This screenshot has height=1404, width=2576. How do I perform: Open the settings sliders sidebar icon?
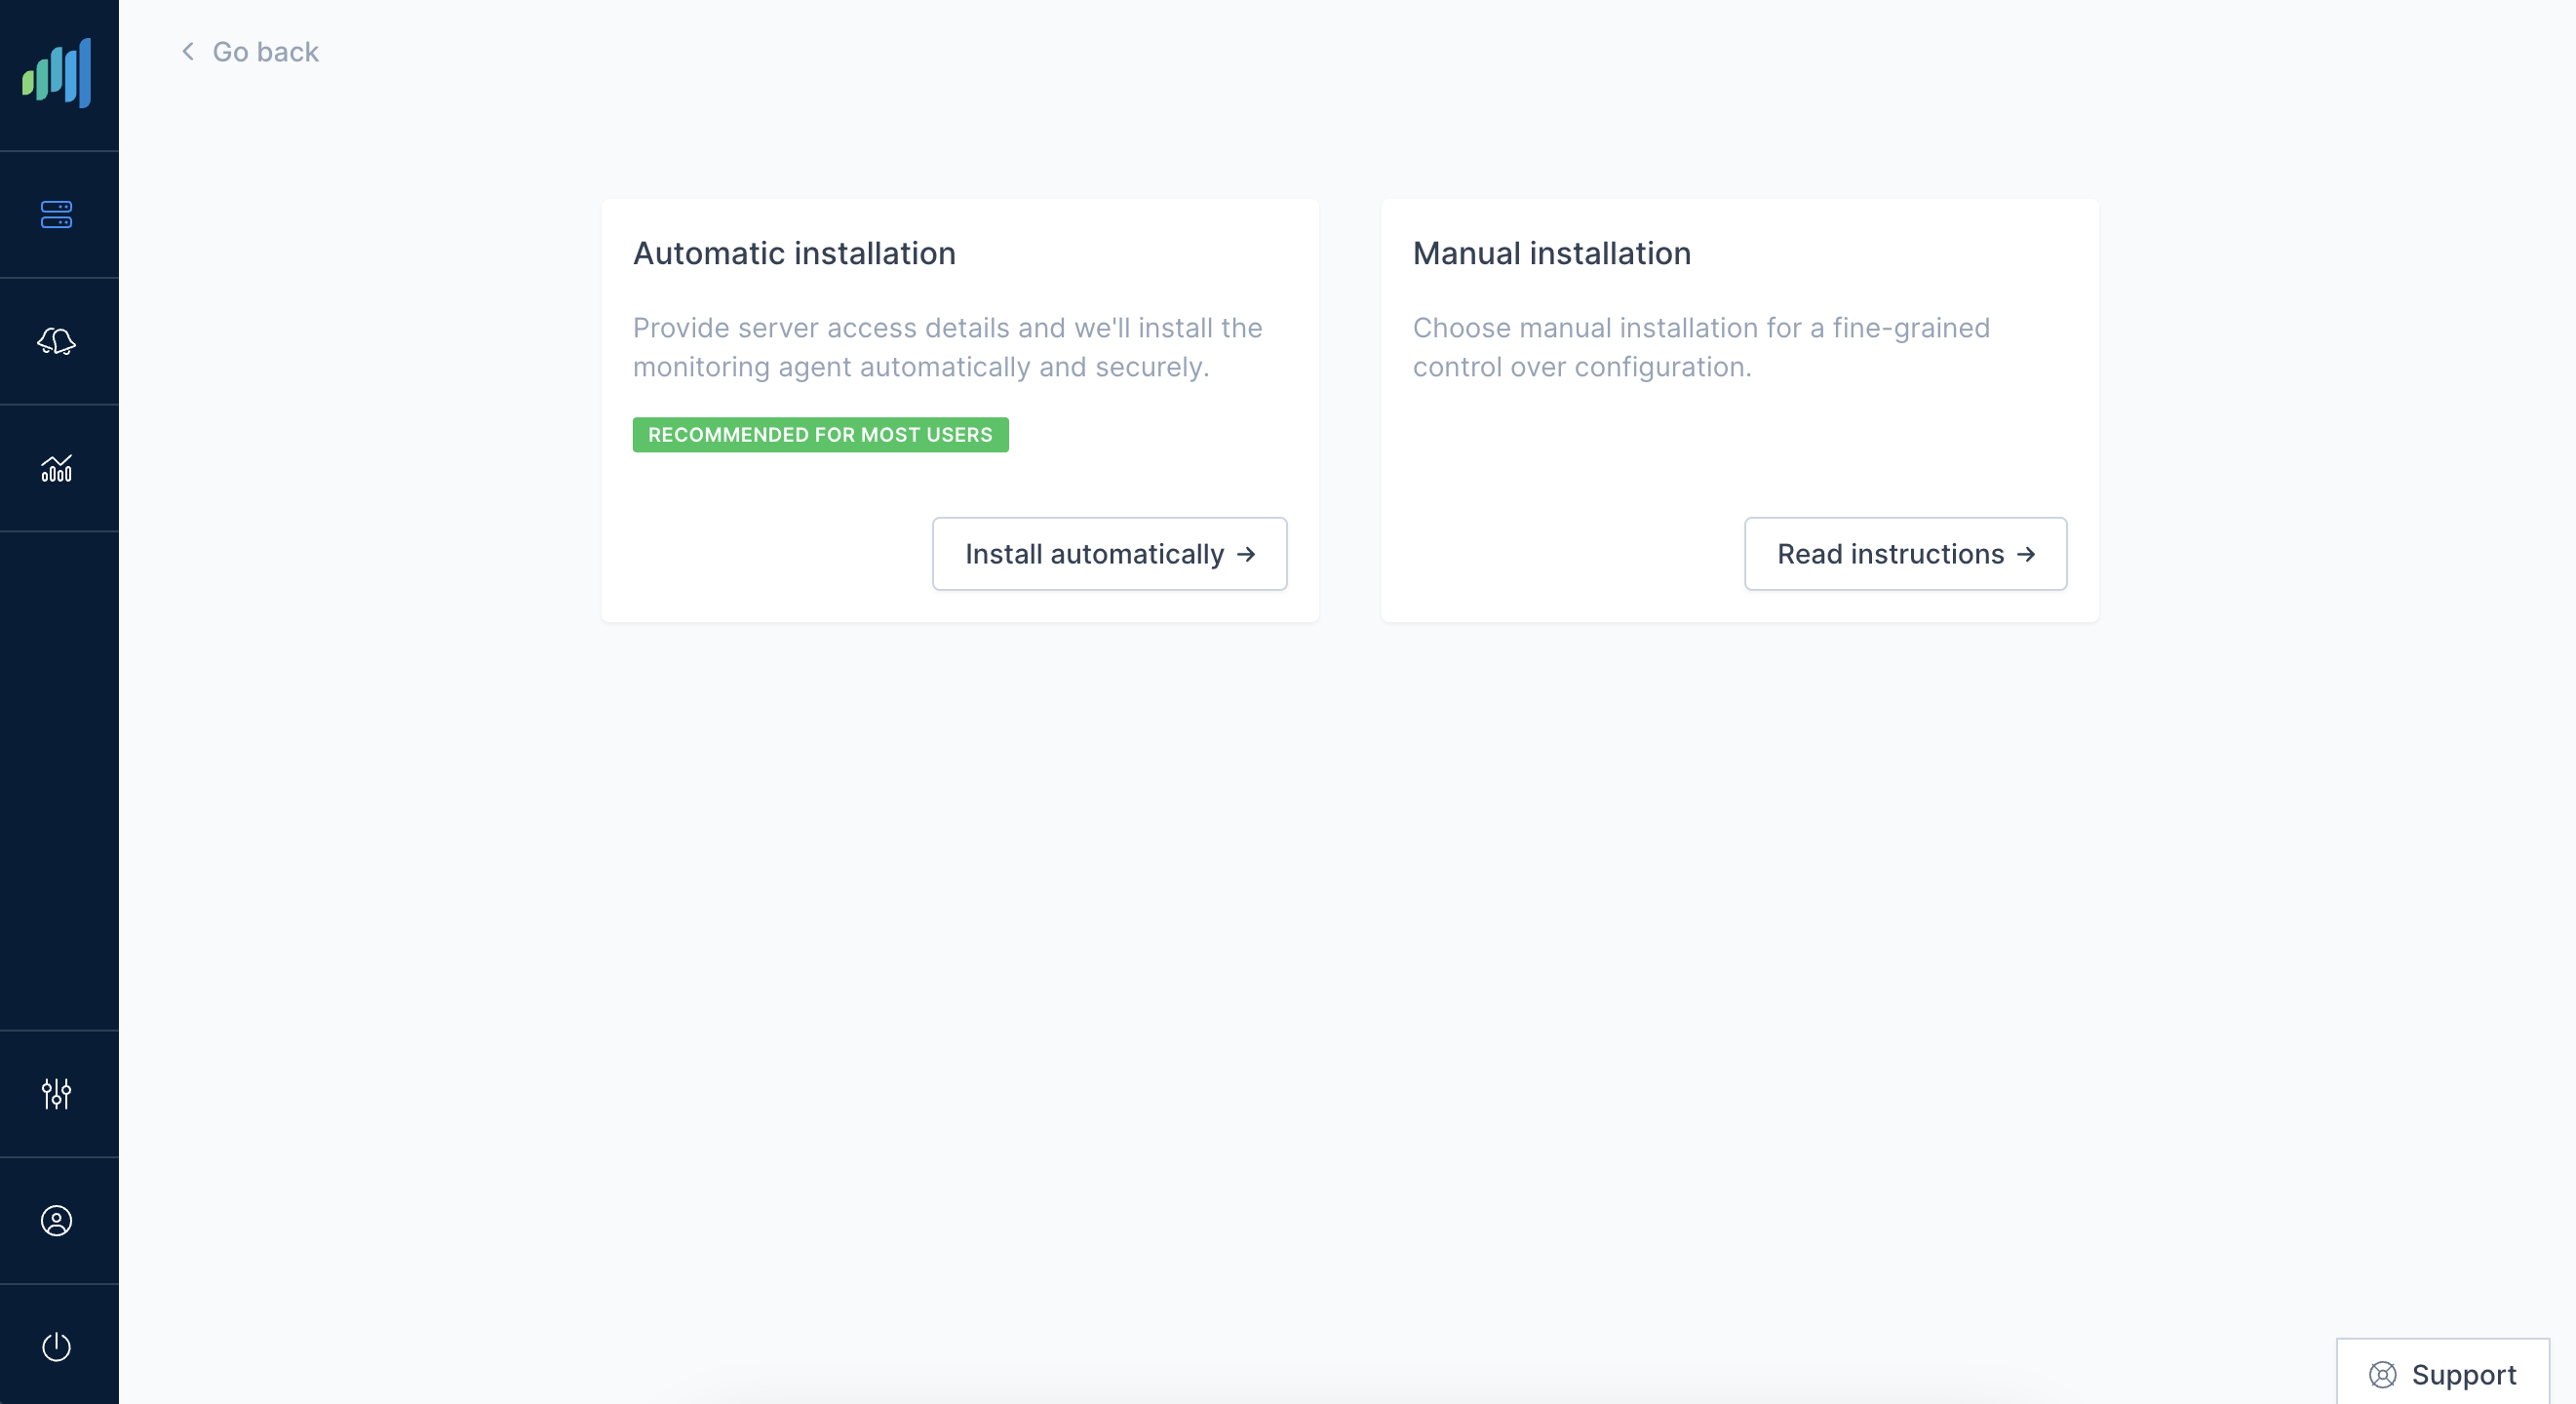click(x=57, y=1093)
